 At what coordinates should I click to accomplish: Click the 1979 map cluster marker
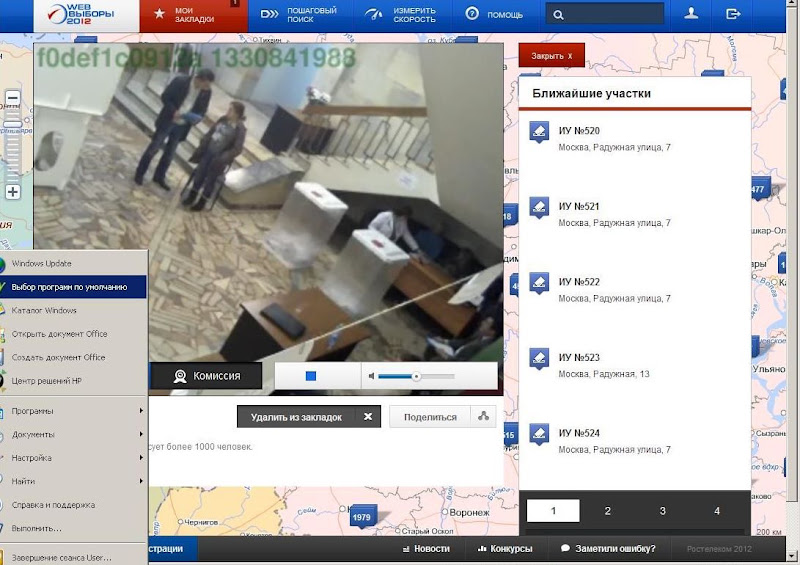point(362,517)
